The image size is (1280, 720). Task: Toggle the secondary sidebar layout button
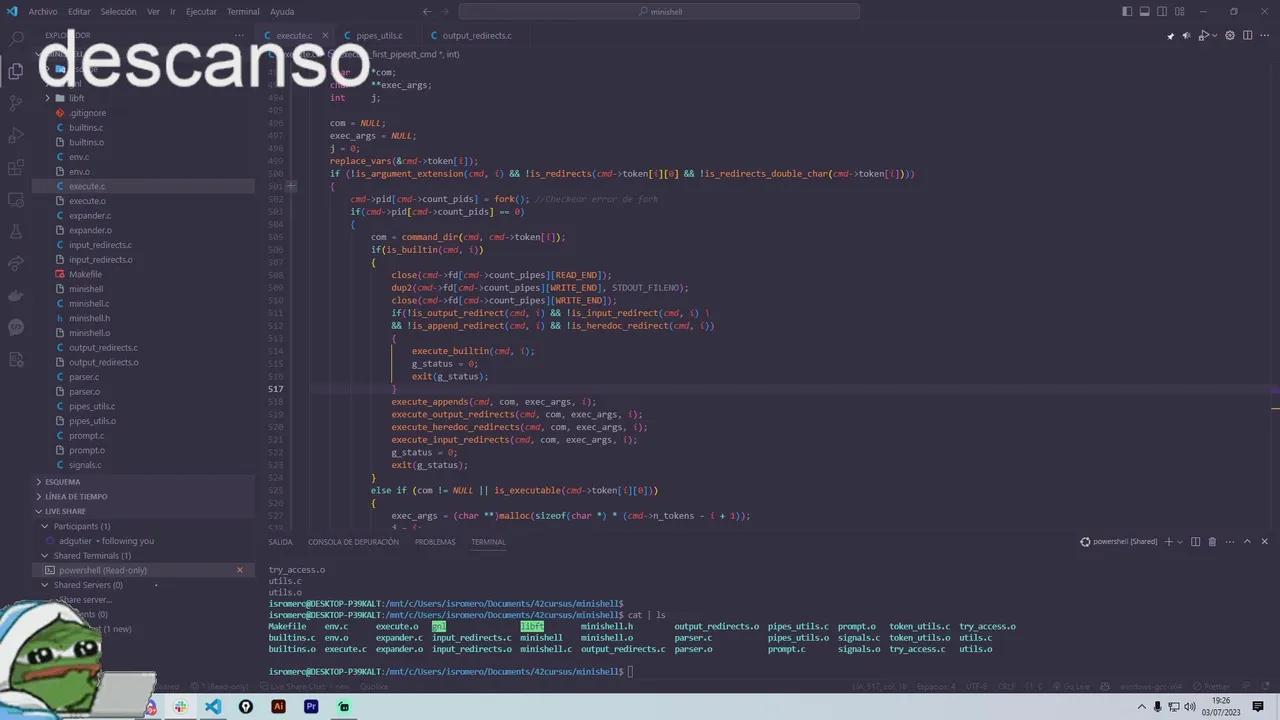click(x=1162, y=12)
